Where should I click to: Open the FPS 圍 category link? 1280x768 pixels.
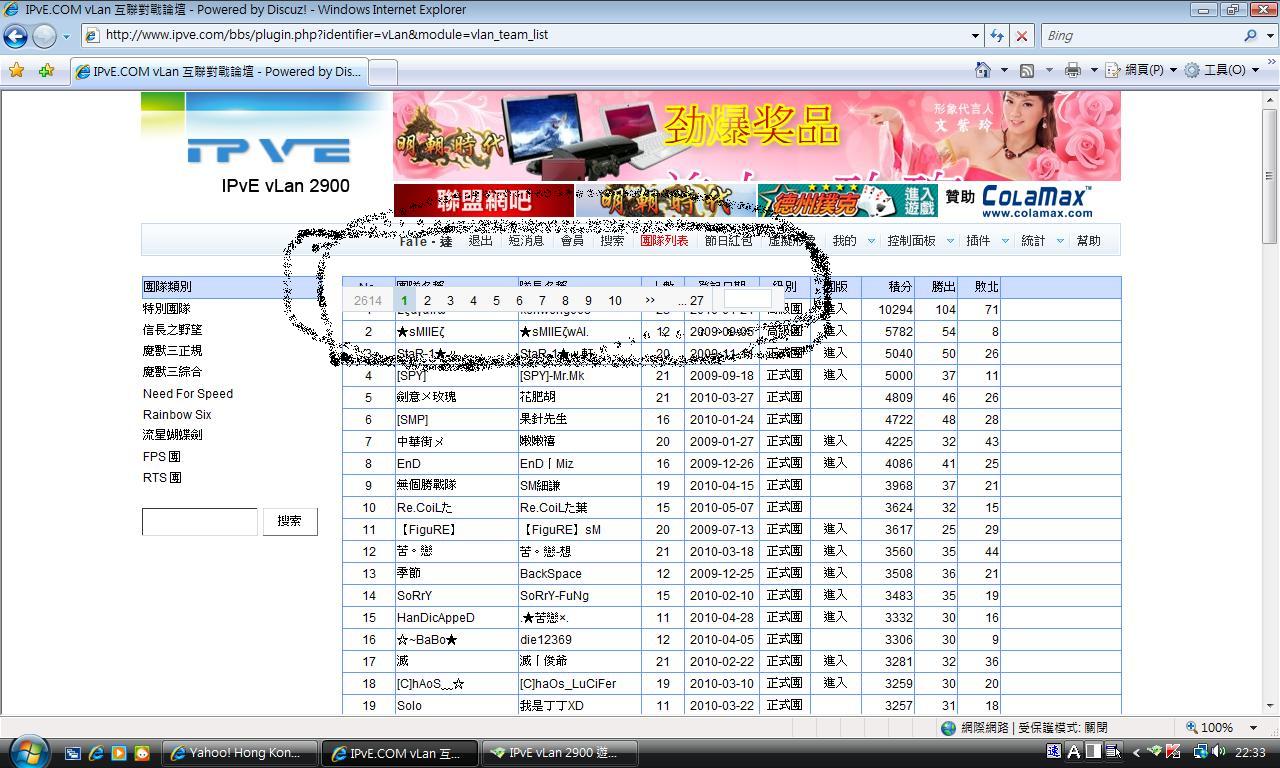pos(162,457)
